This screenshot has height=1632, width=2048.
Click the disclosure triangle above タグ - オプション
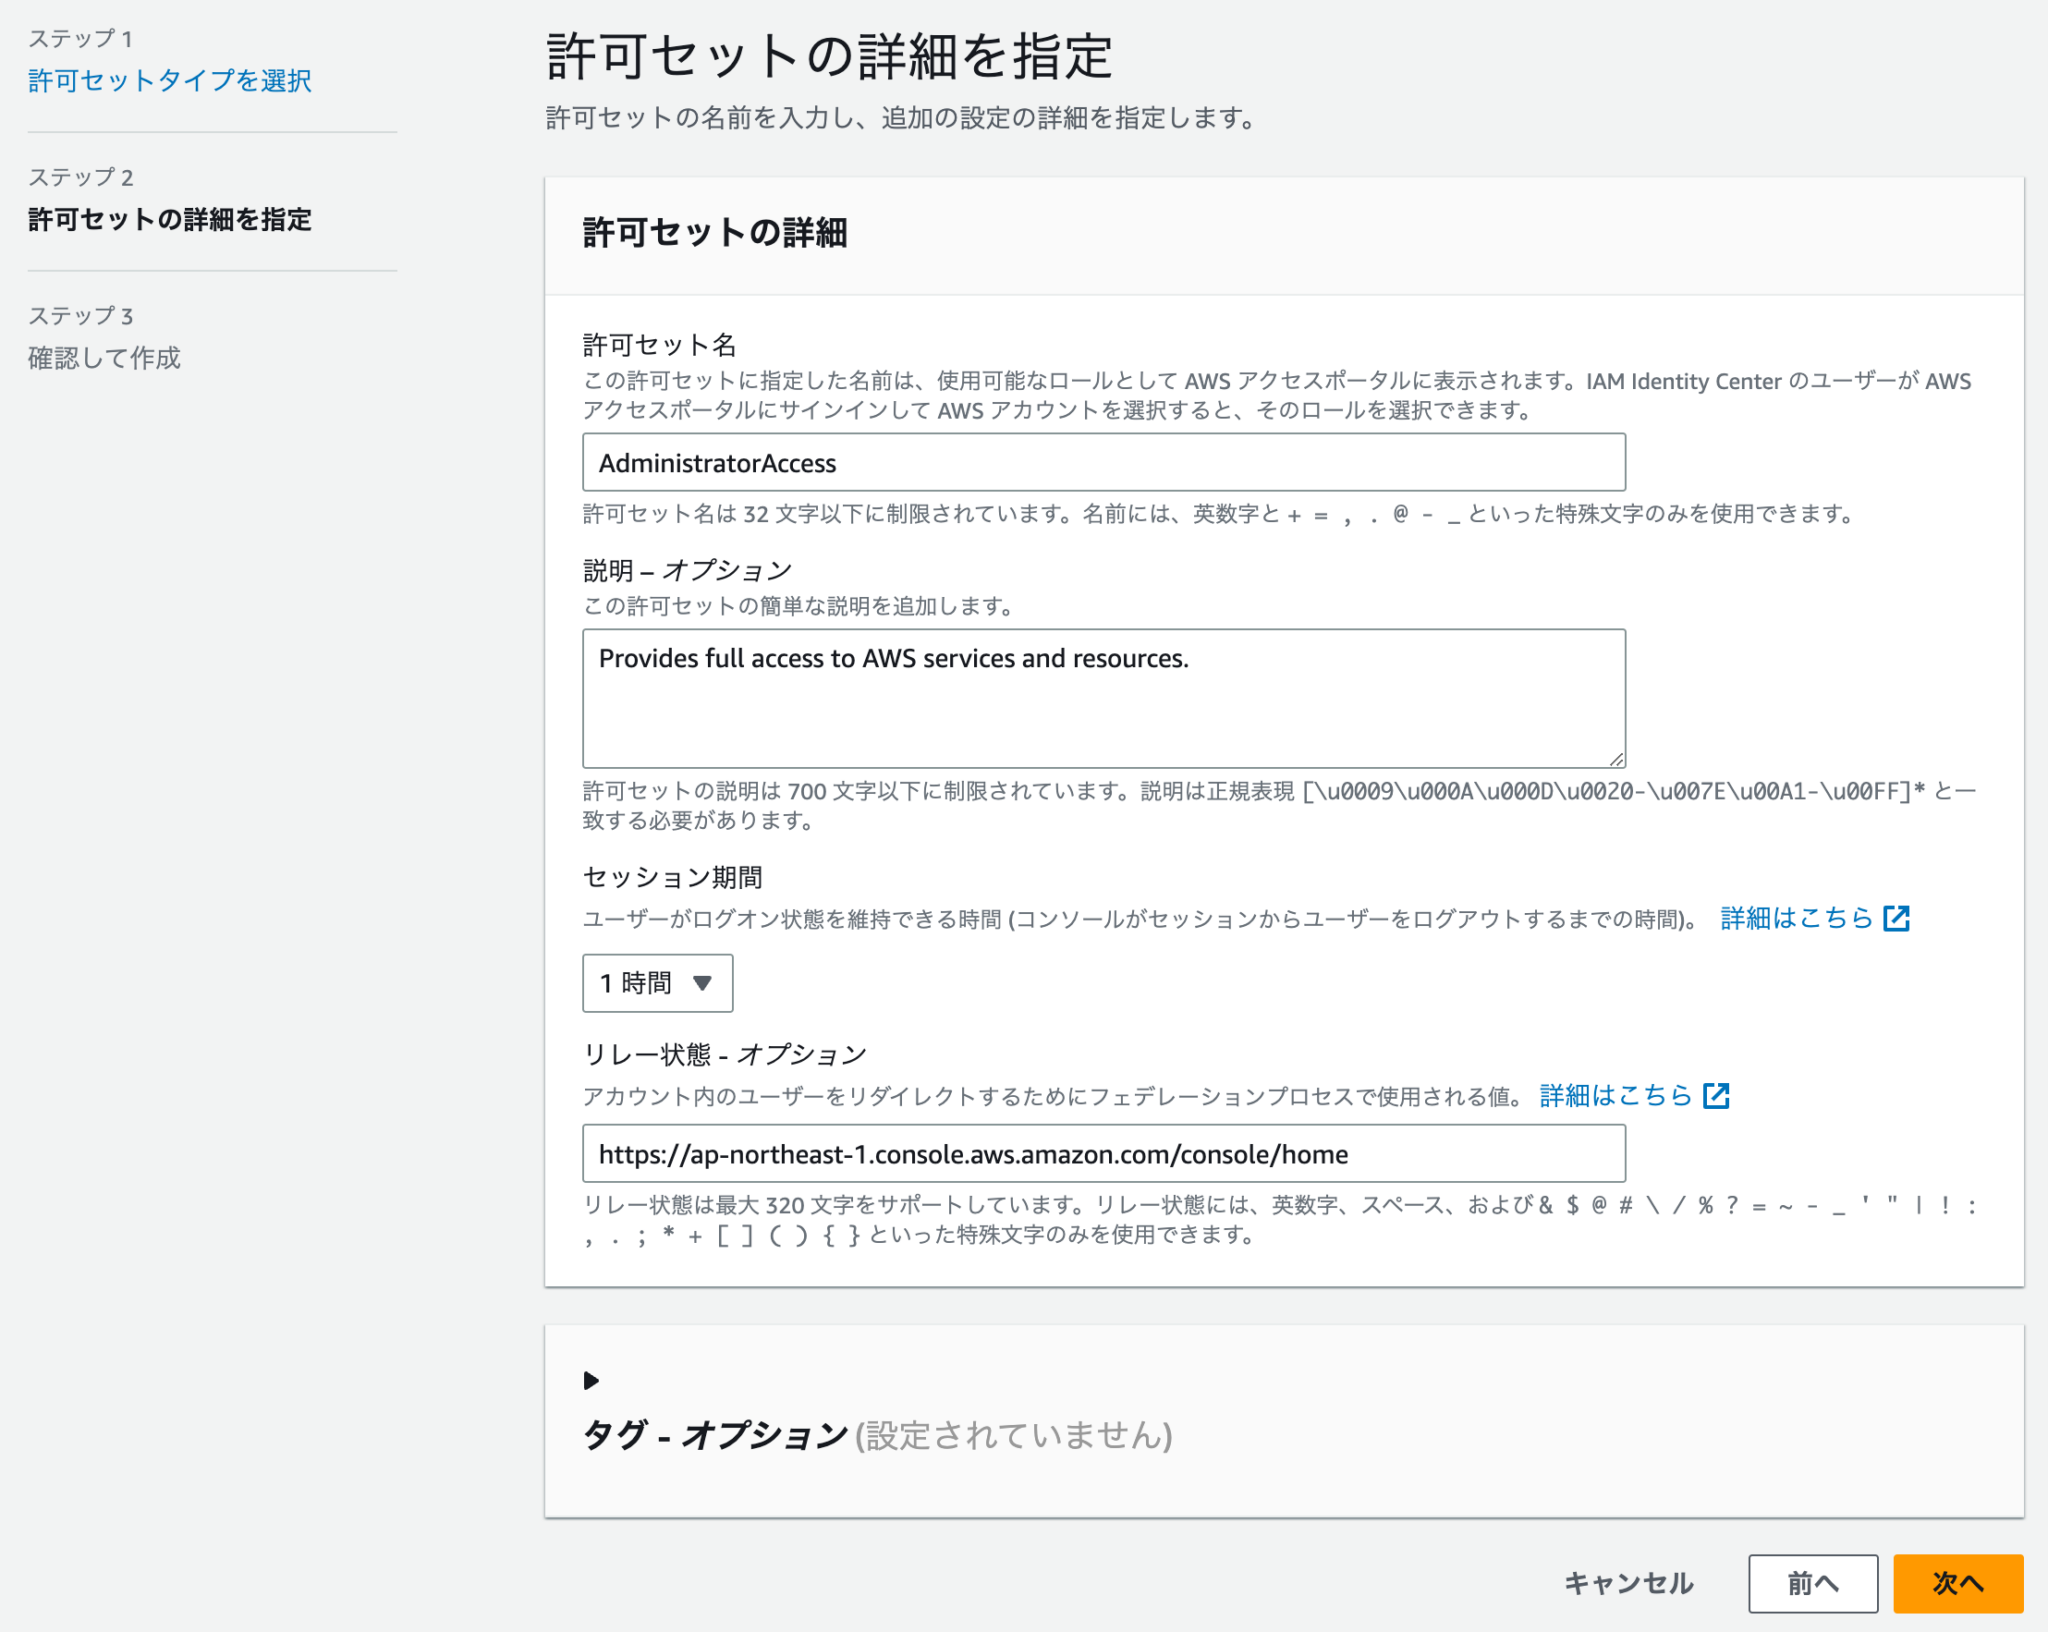click(x=591, y=1381)
